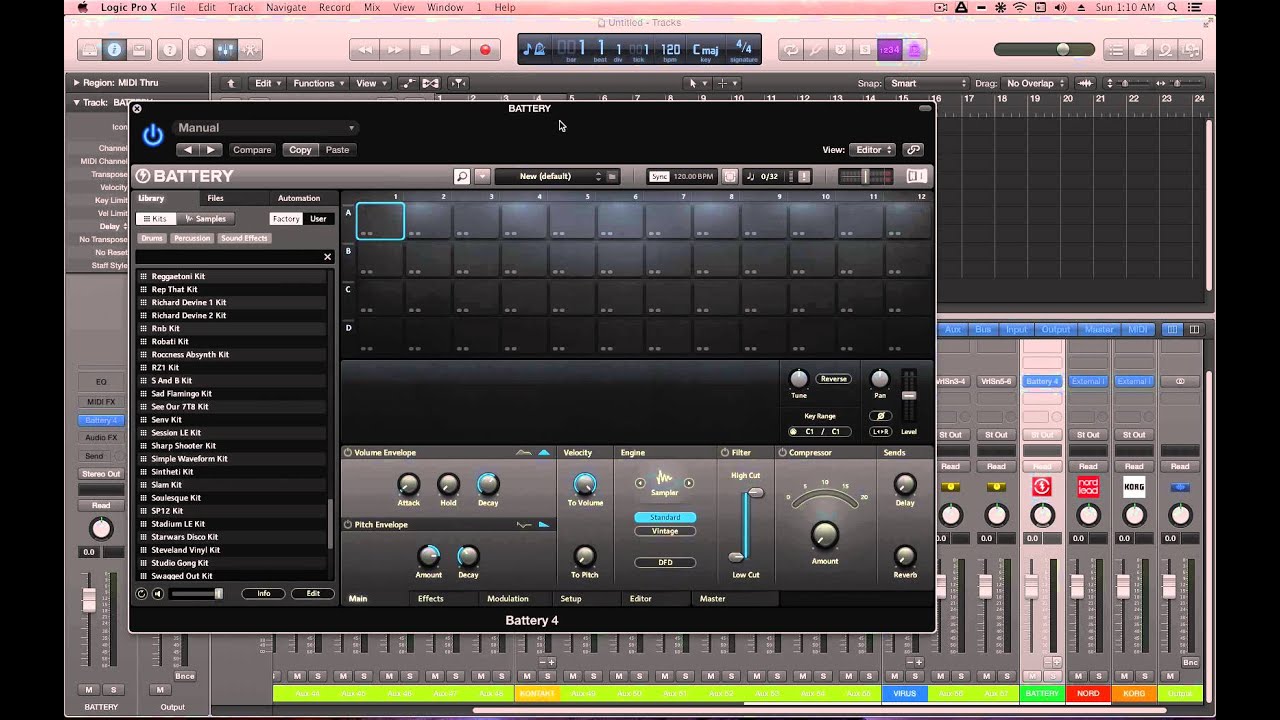This screenshot has height=720, width=1280.
Task: Click the Logic Stop button
Action: point(425,50)
